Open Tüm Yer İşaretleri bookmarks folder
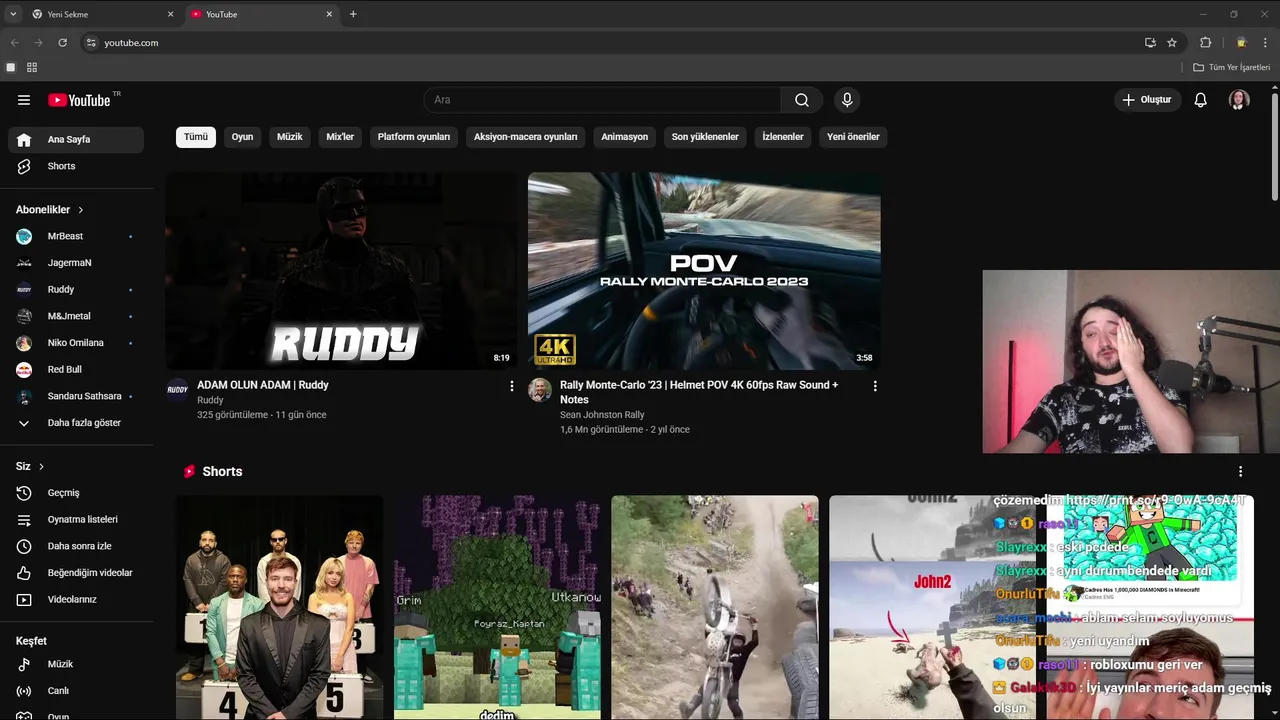 1231,67
